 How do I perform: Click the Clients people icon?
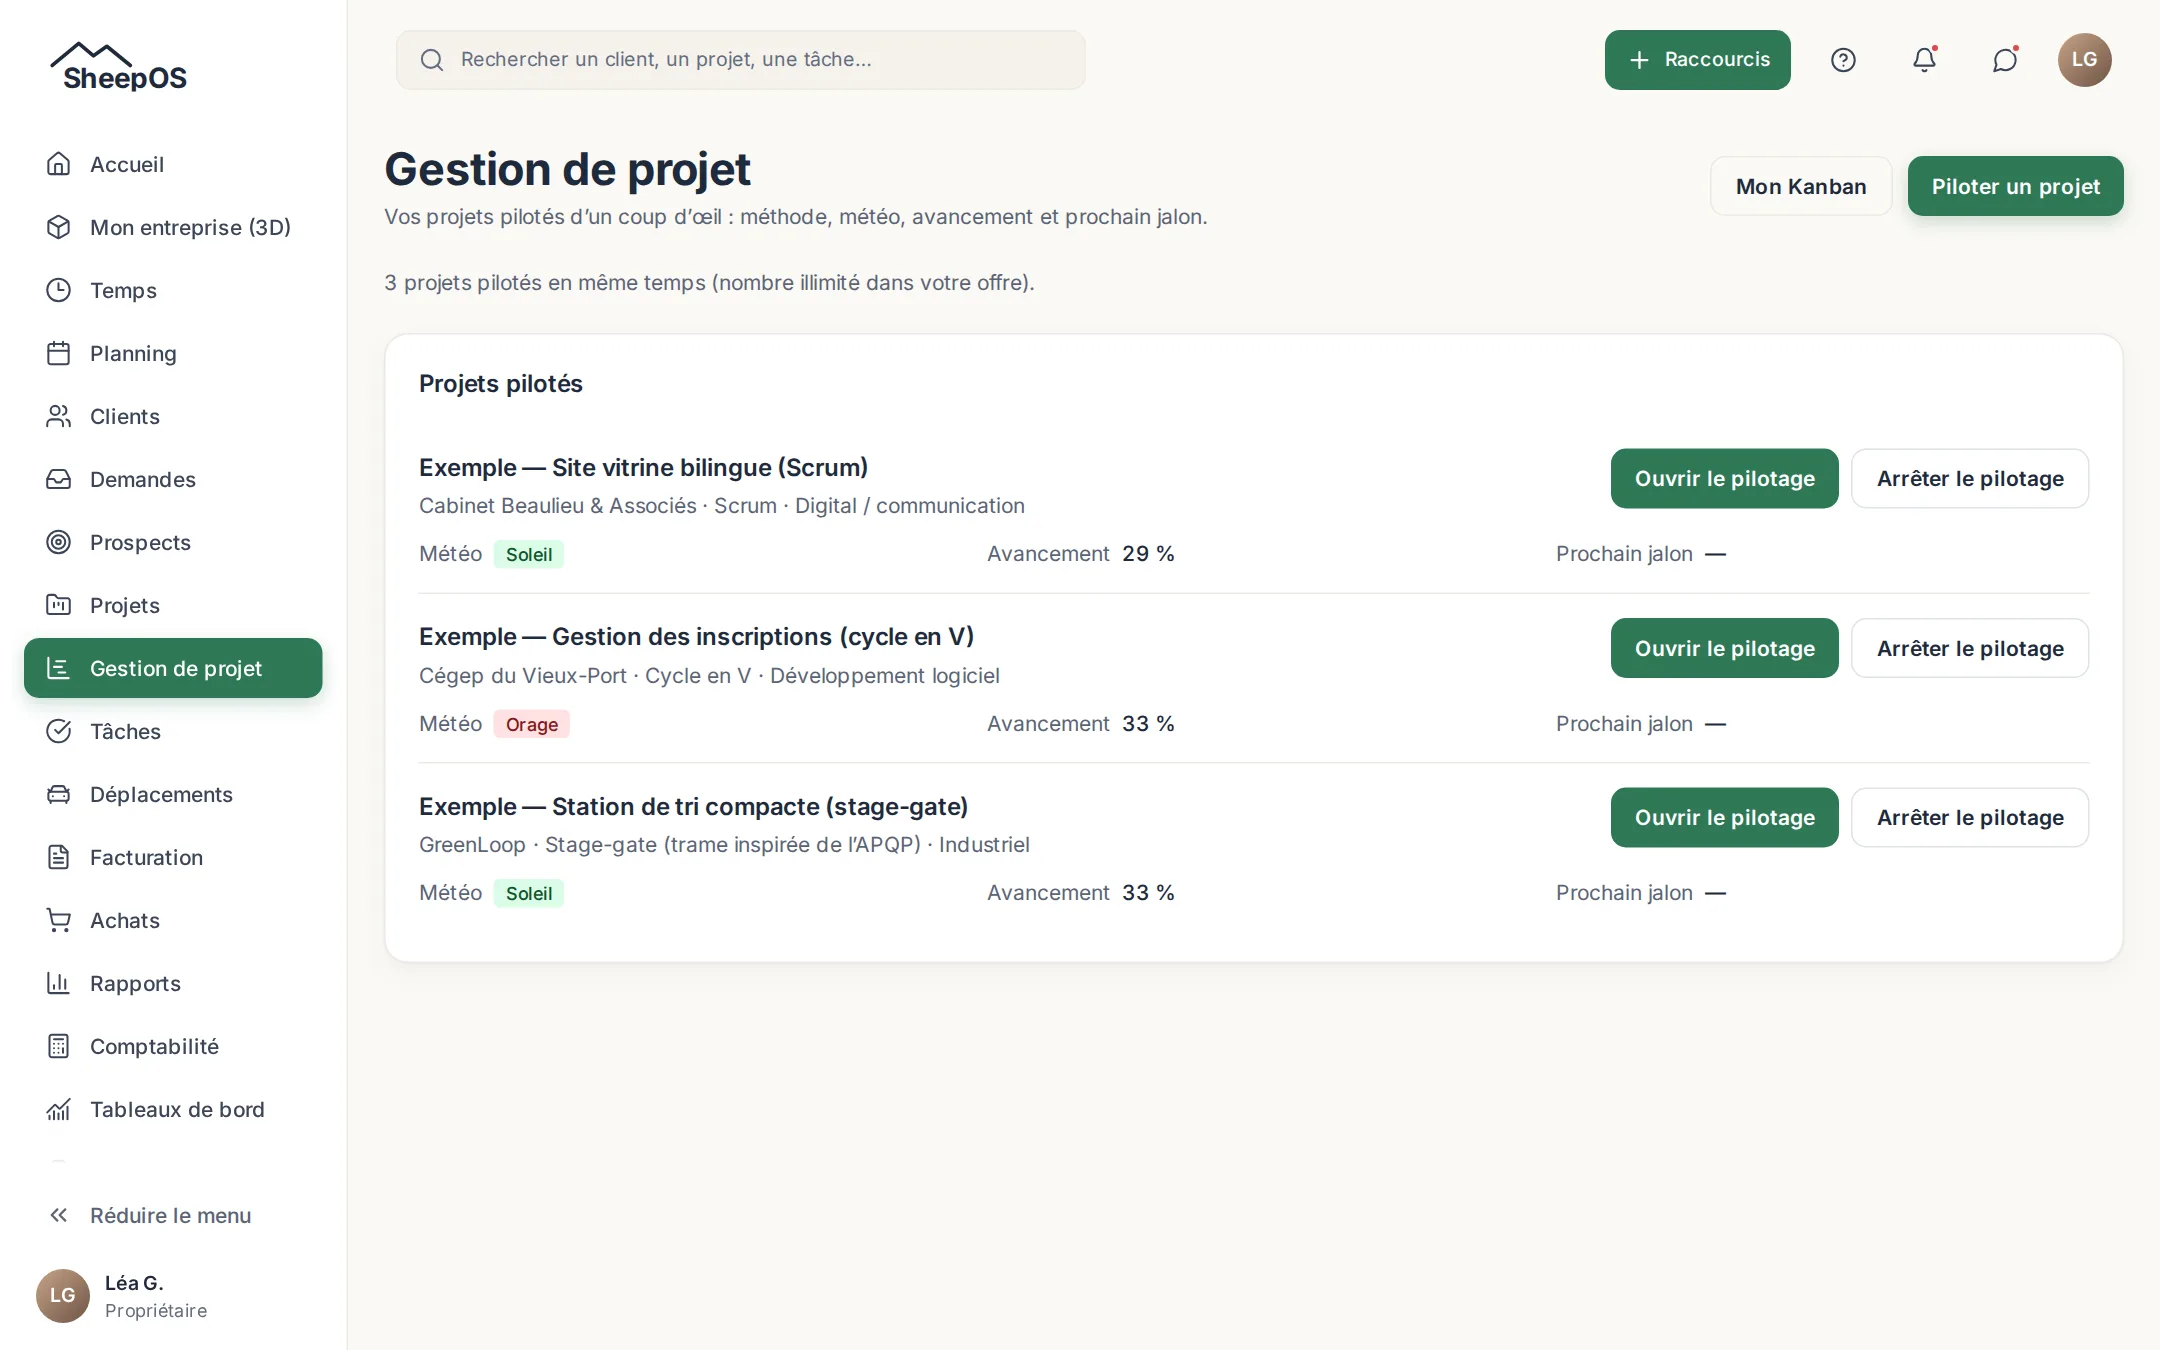[x=59, y=416]
